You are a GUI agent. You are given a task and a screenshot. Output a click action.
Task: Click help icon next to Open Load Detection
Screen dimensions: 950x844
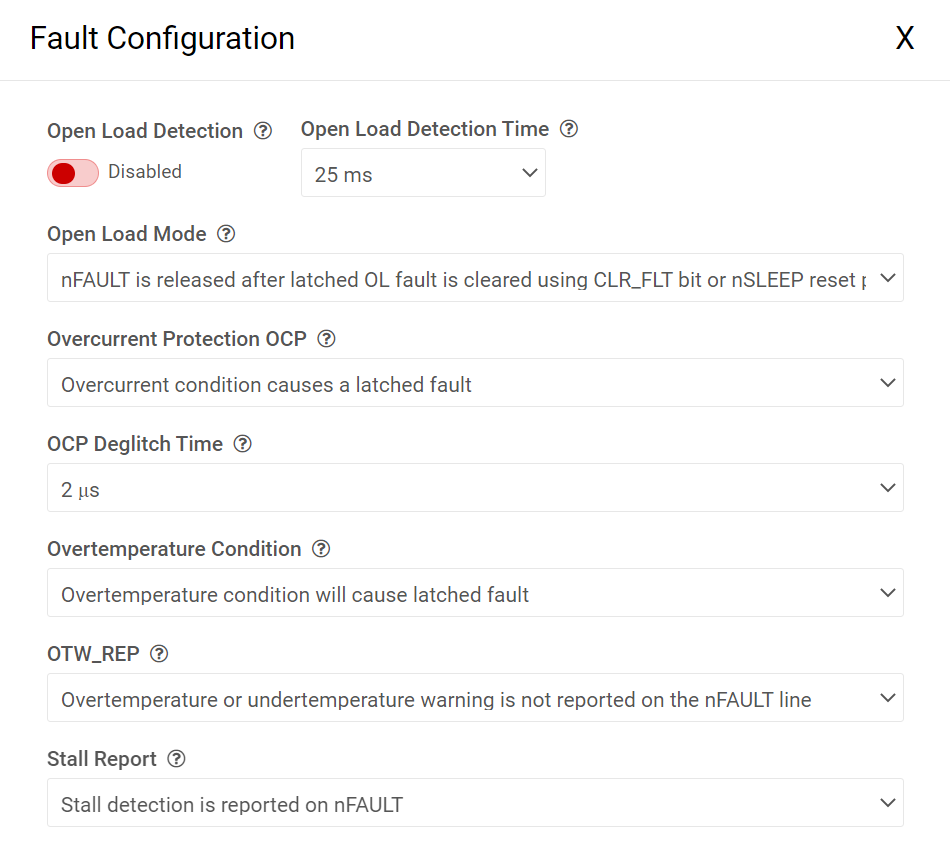(x=263, y=131)
